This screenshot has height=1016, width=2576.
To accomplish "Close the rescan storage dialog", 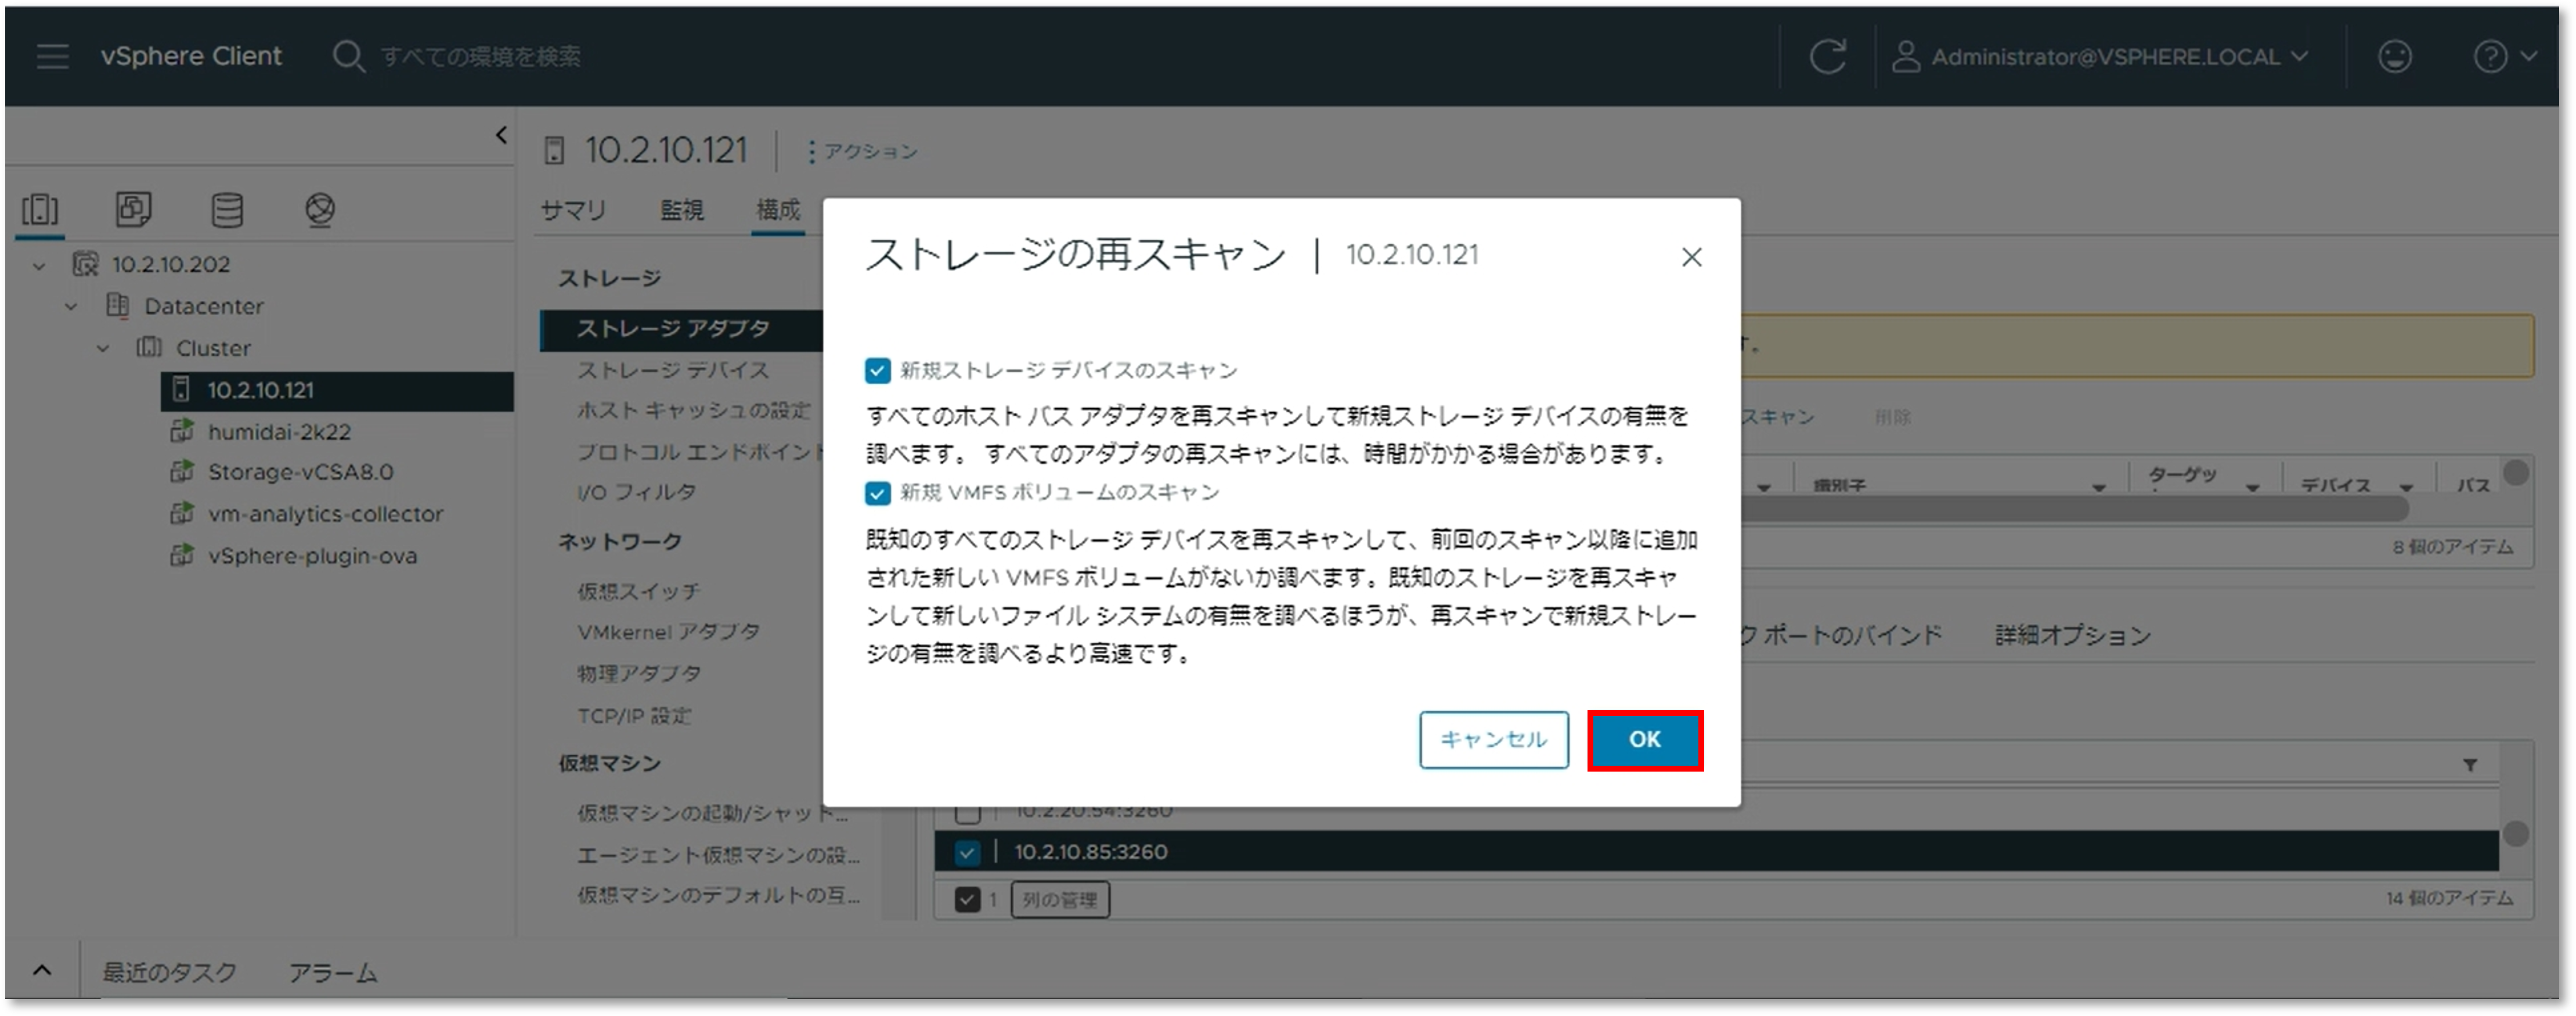I will [x=1691, y=257].
